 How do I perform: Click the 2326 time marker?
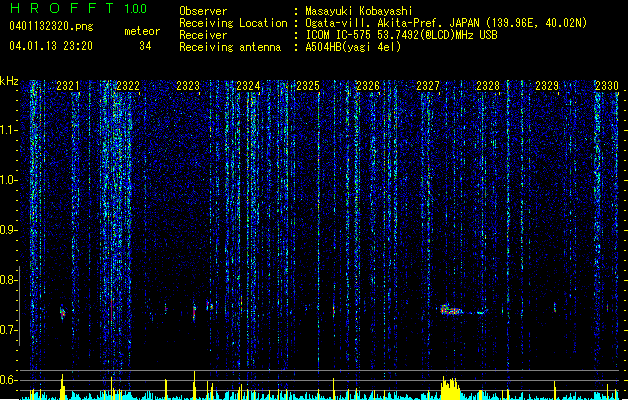368,85
